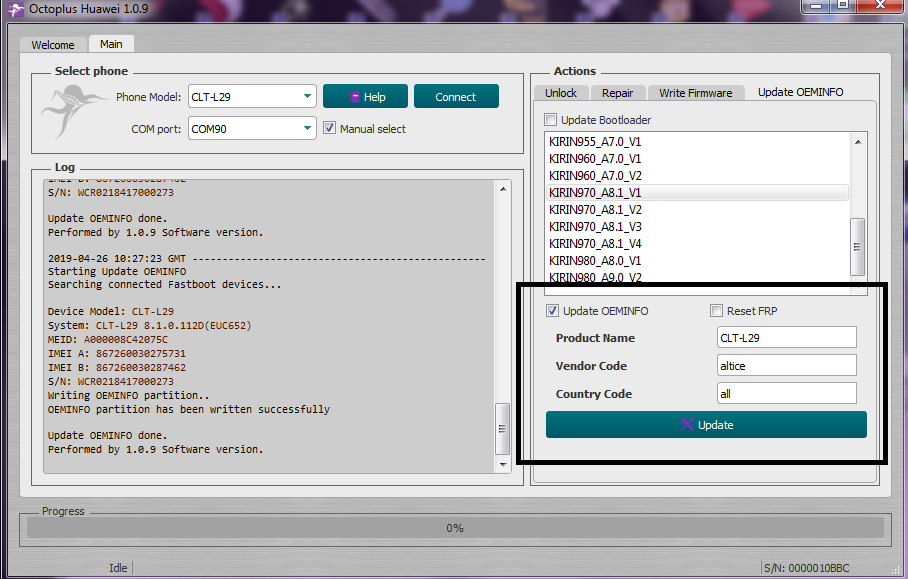908x579 pixels.
Task: Select KIRIN980_A8.0_V1 in the list
Action: click(x=698, y=261)
